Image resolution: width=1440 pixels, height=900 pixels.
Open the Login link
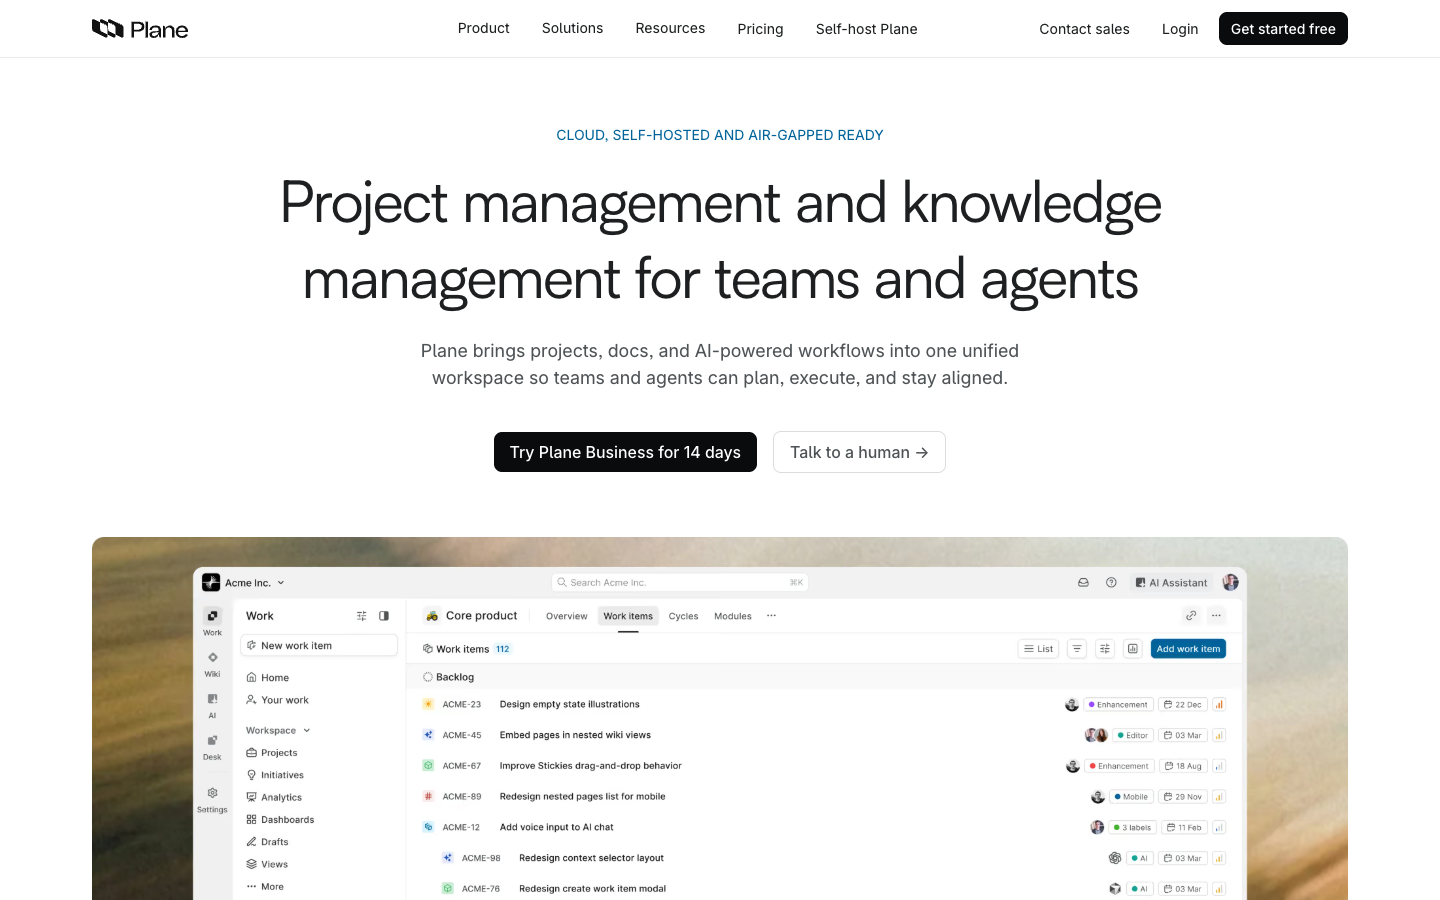click(x=1180, y=29)
